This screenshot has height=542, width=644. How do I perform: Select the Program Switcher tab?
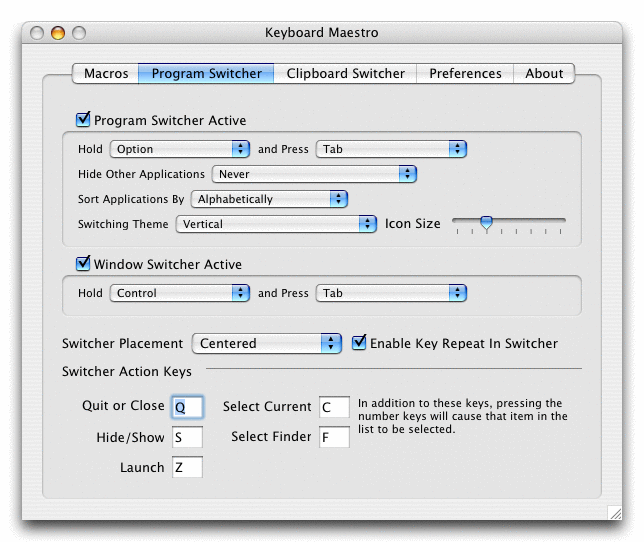[206, 73]
